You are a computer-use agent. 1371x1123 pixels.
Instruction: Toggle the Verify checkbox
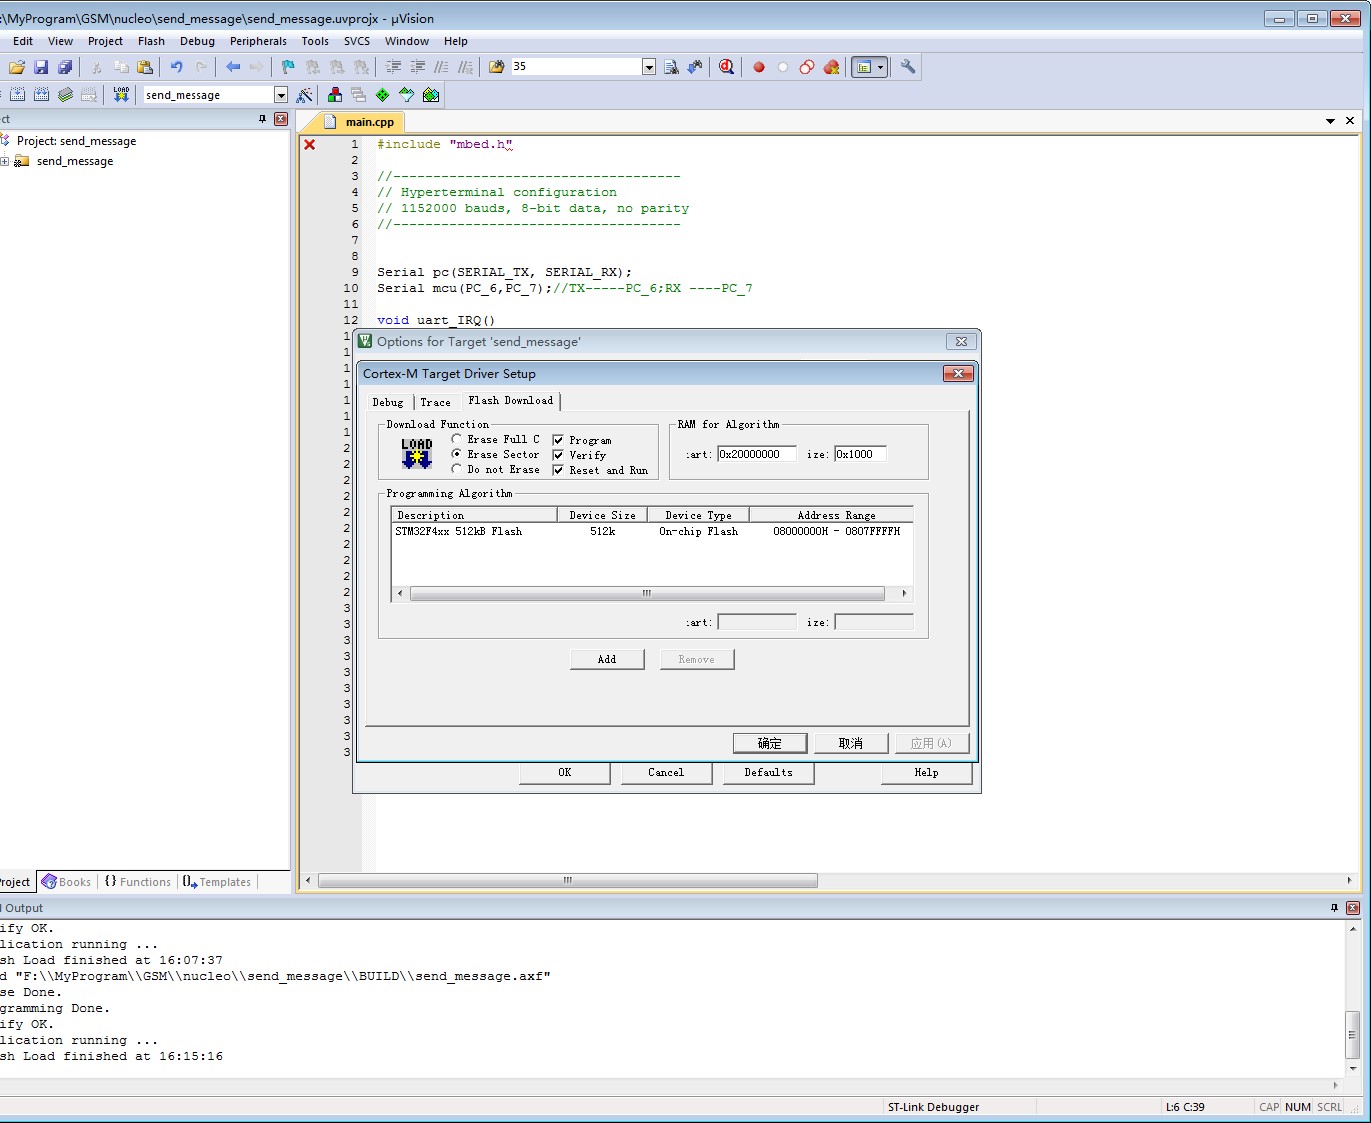558,455
